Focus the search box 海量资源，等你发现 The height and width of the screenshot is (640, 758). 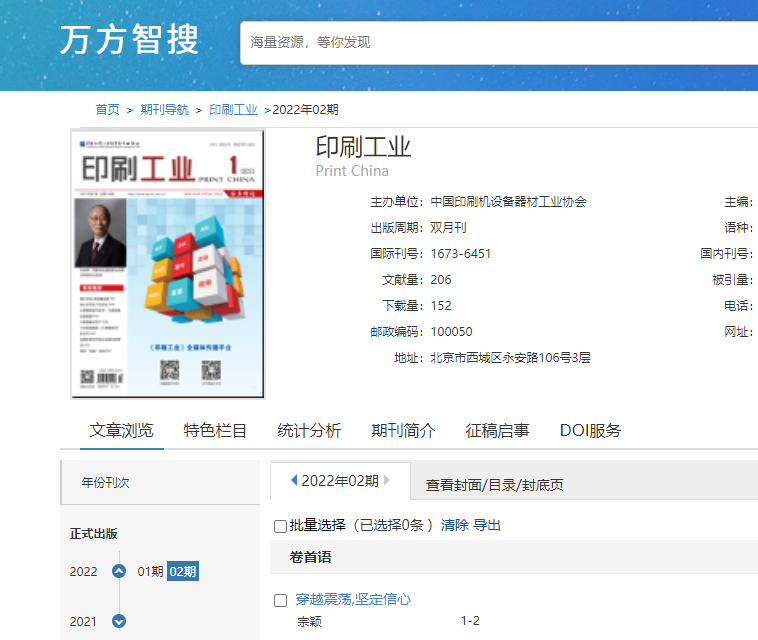(499, 43)
